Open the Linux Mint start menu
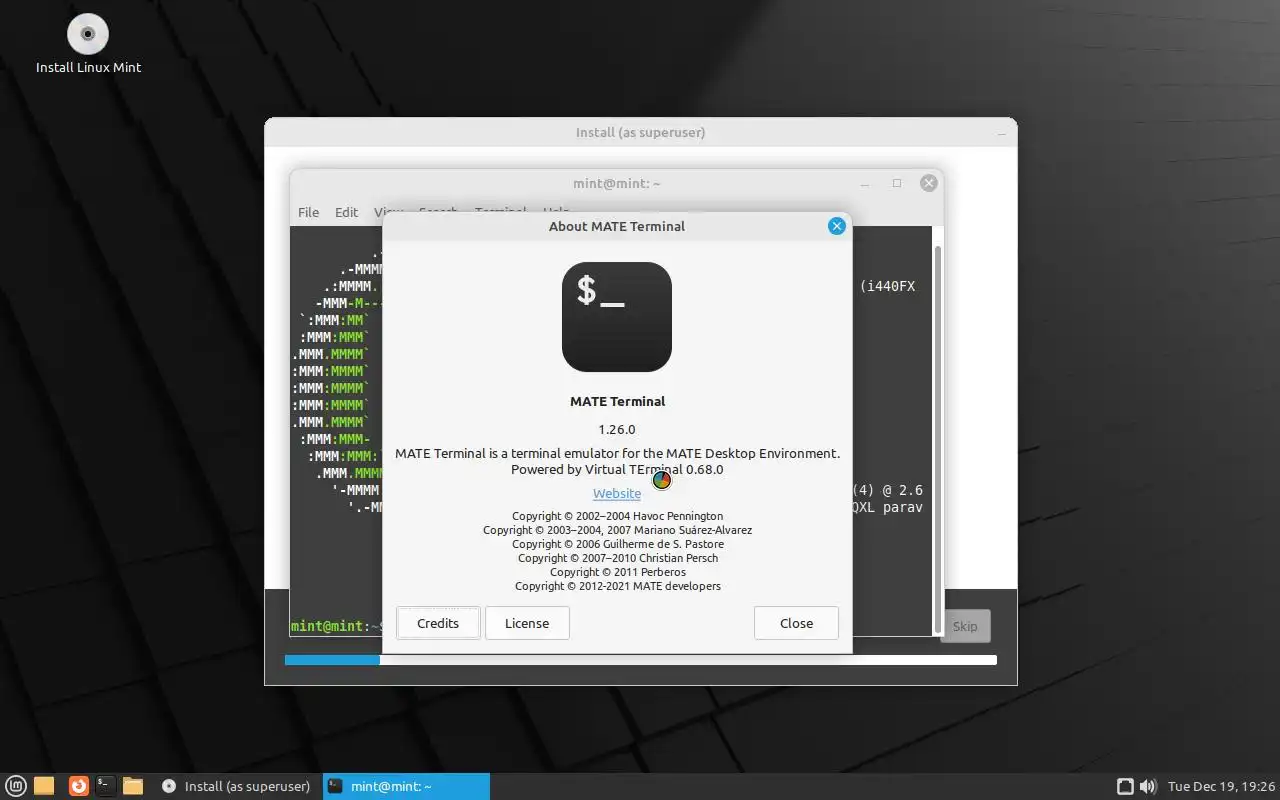Image resolution: width=1280 pixels, height=800 pixels. 16,786
